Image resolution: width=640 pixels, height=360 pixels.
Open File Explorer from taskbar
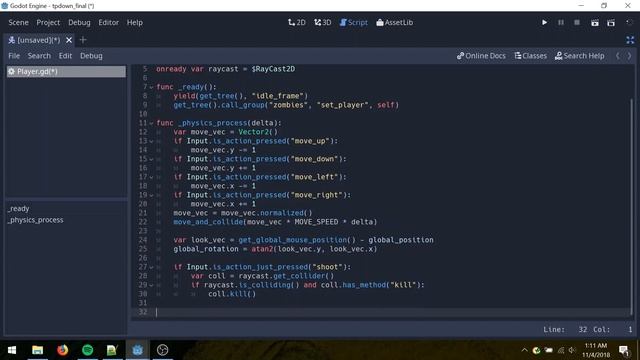pos(38,350)
